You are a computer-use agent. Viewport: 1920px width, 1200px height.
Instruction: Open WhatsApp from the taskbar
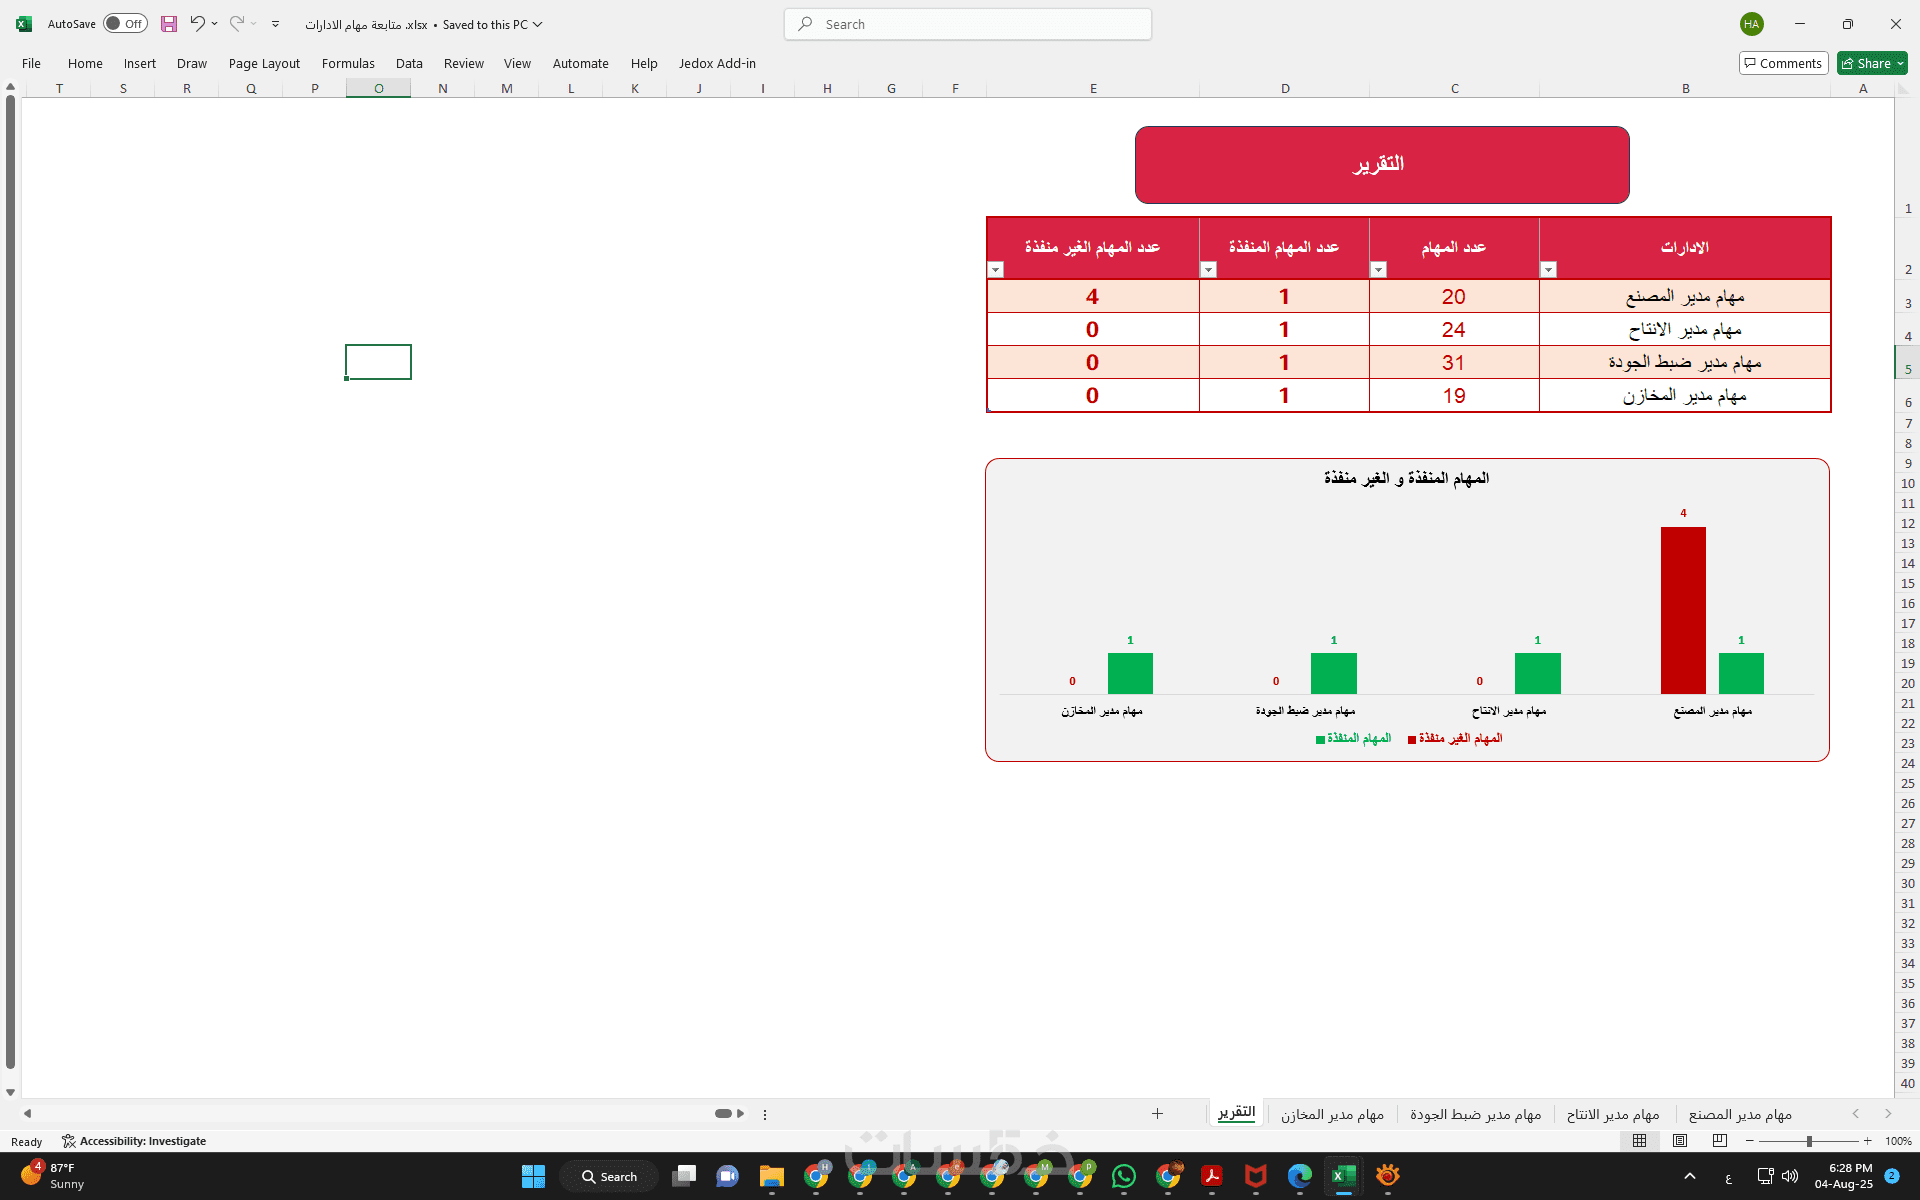click(1124, 1176)
